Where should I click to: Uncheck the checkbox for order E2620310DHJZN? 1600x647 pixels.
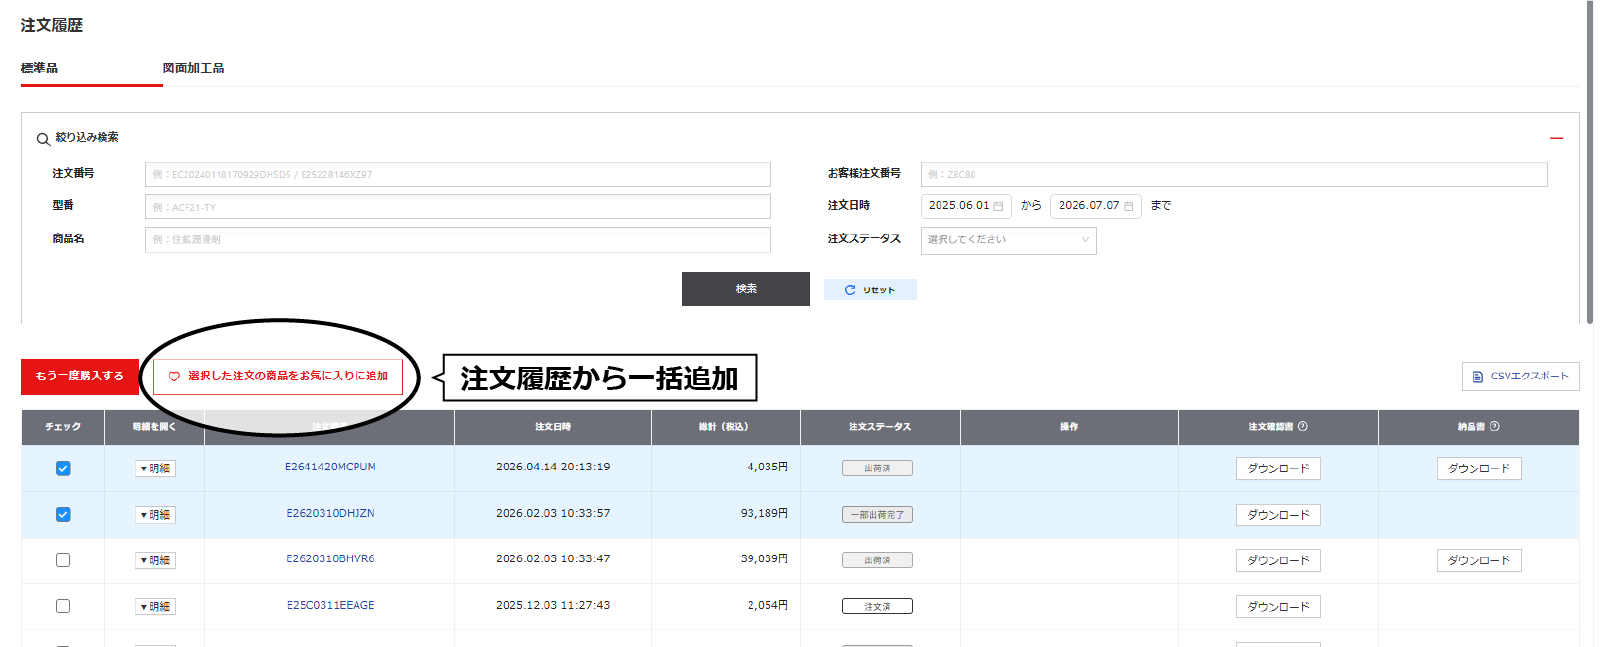click(x=63, y=514)
